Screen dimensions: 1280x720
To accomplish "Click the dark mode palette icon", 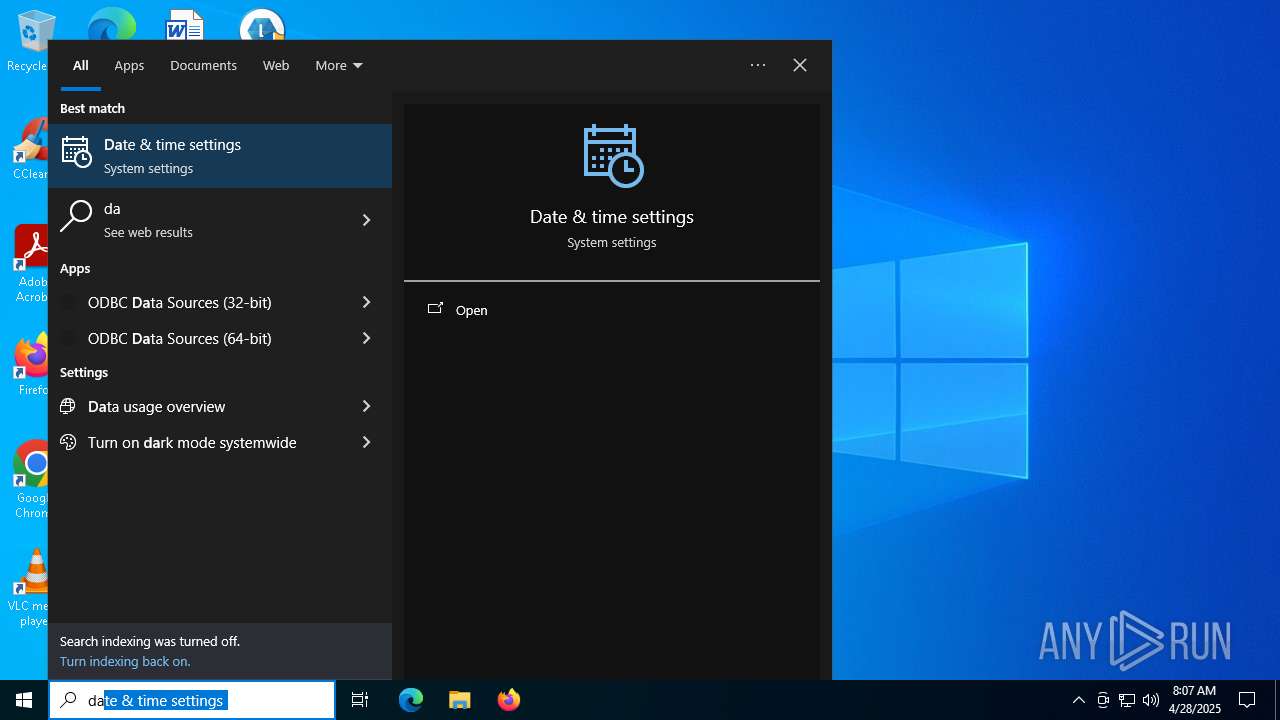I will [x=68, y=442].
